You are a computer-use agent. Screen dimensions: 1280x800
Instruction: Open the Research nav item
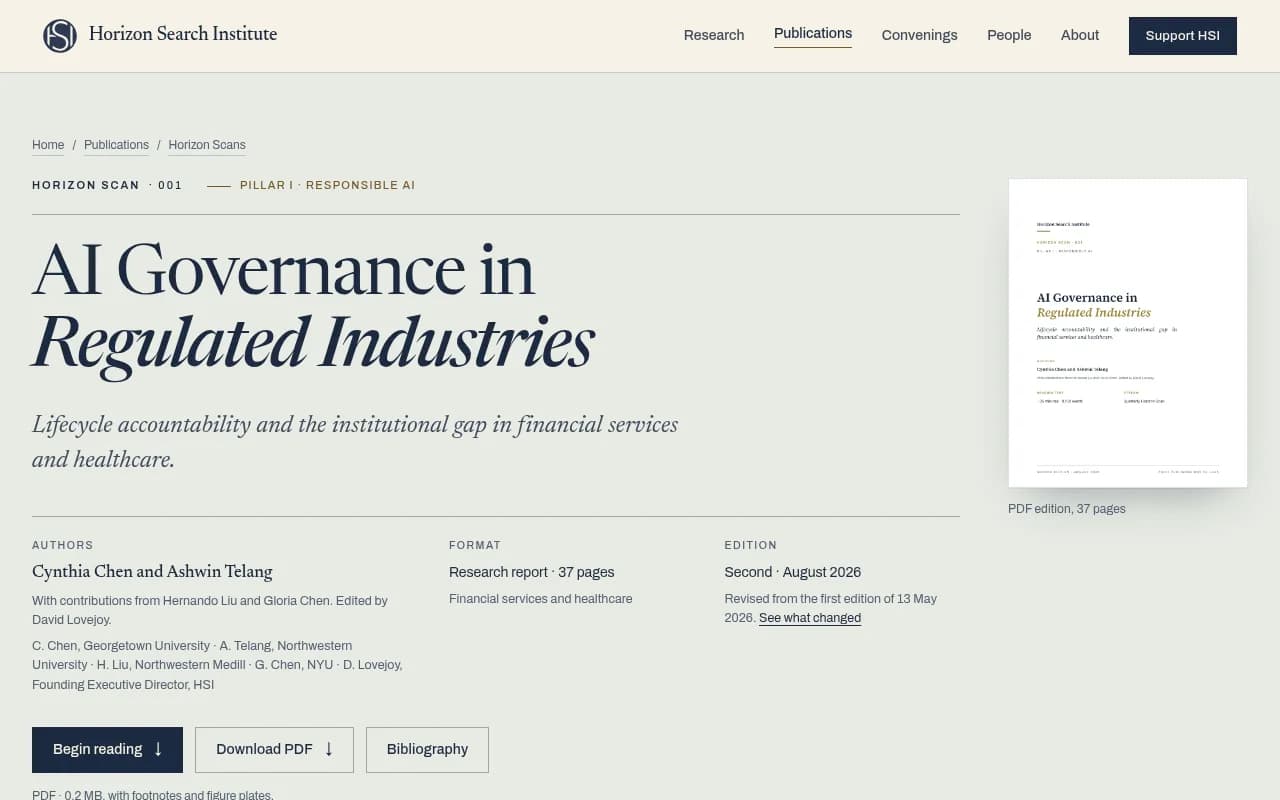click(714, 35)
